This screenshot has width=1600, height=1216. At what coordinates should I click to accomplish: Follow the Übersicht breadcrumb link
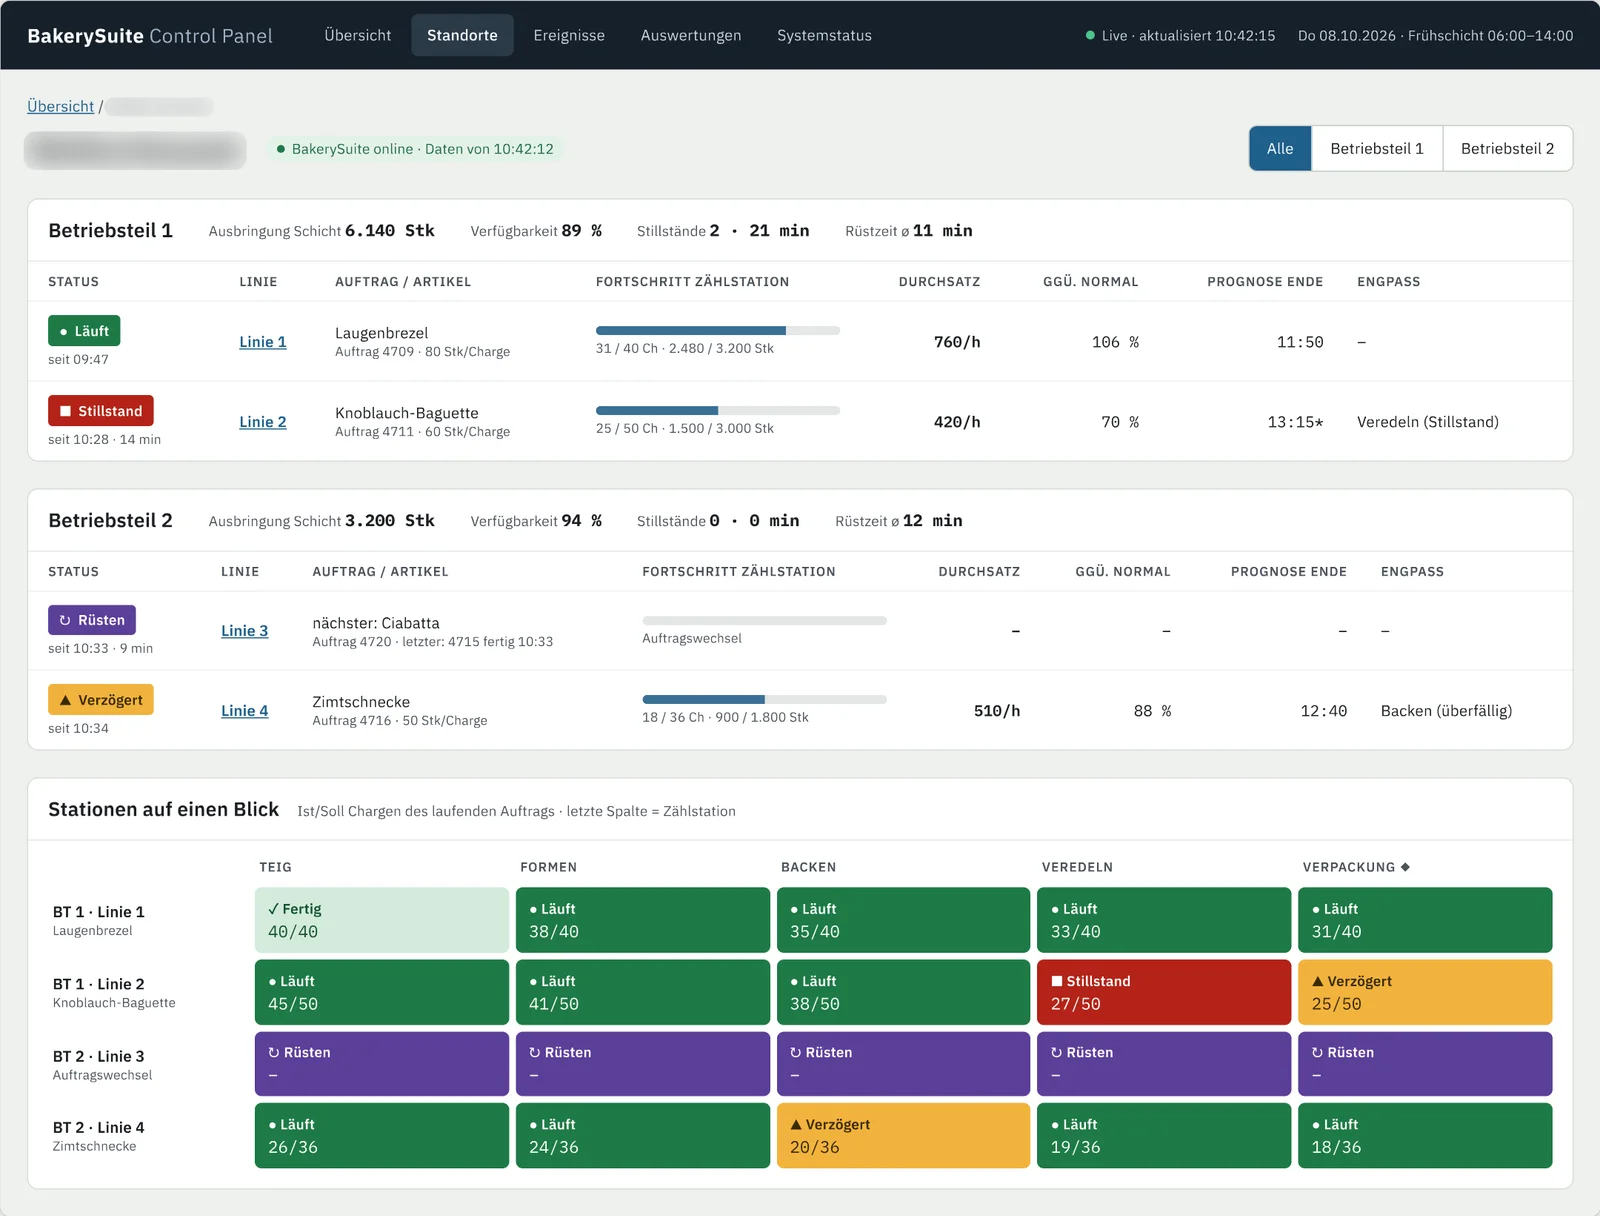coord(60,106)
